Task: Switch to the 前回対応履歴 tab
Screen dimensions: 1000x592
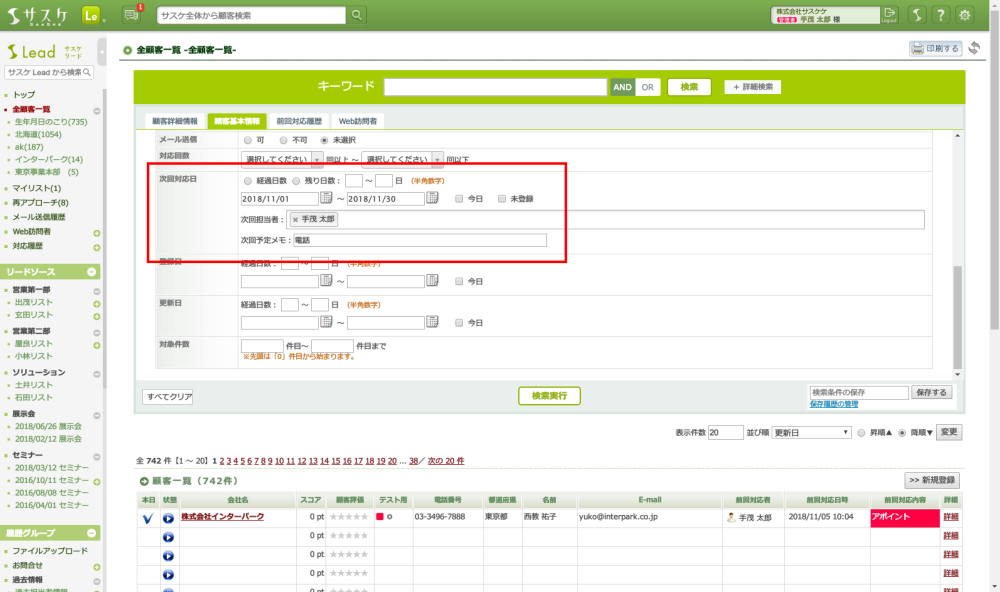Action: coord(297,121)
